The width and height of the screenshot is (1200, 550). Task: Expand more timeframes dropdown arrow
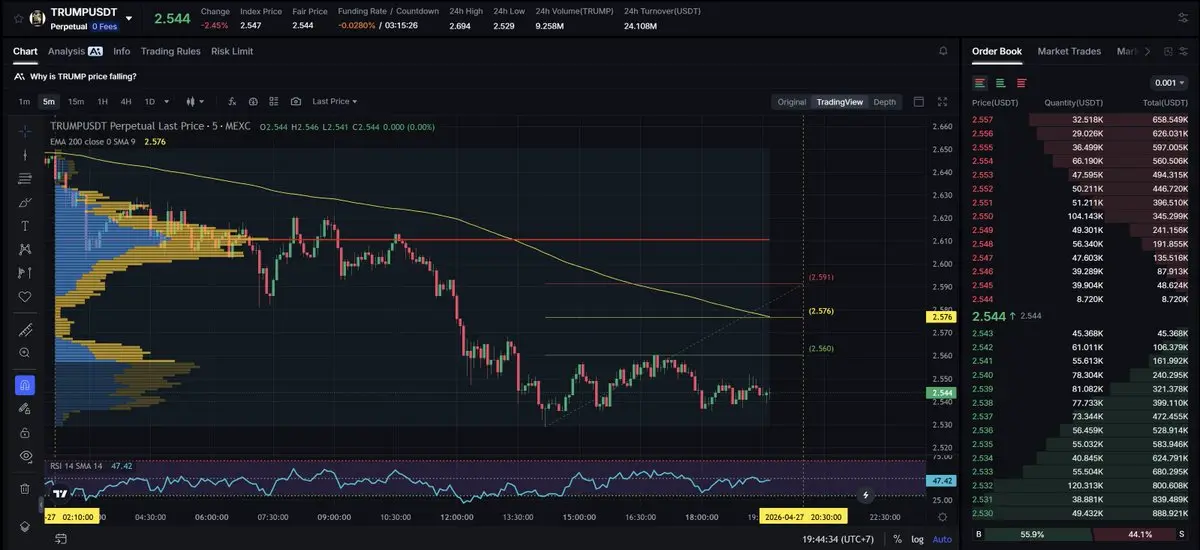point(166,101)
